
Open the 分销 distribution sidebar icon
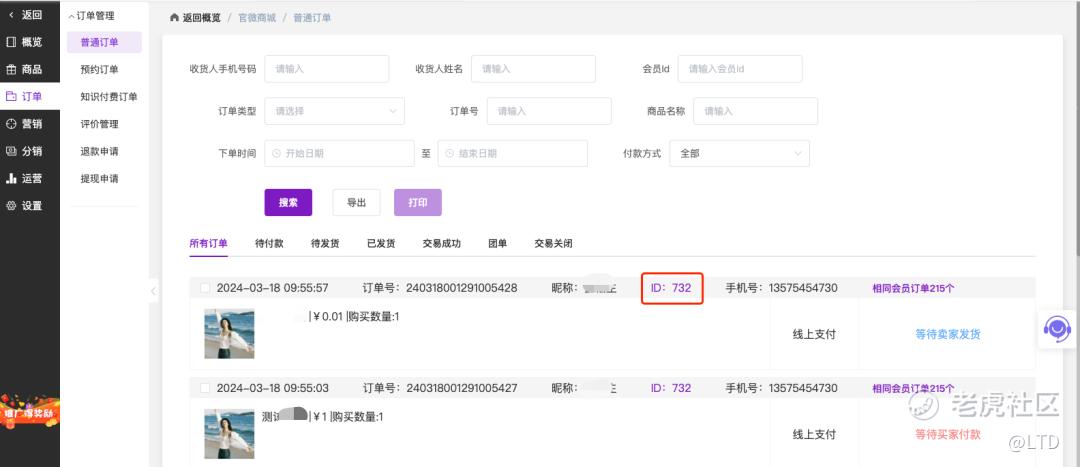pyautogui.click(x=11, y=151)
